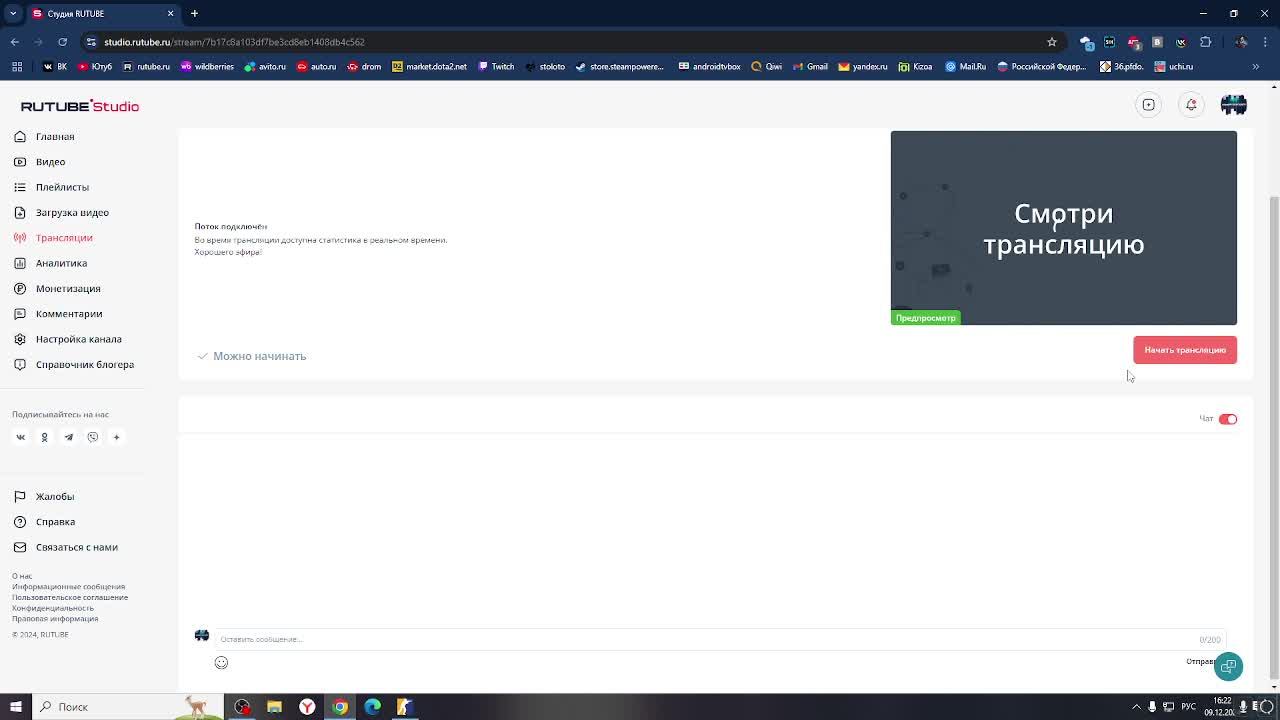The width and height of the screenshot is (1280, 720).
Task: Open Правовая информация footer link
Action: coord(55,618)
